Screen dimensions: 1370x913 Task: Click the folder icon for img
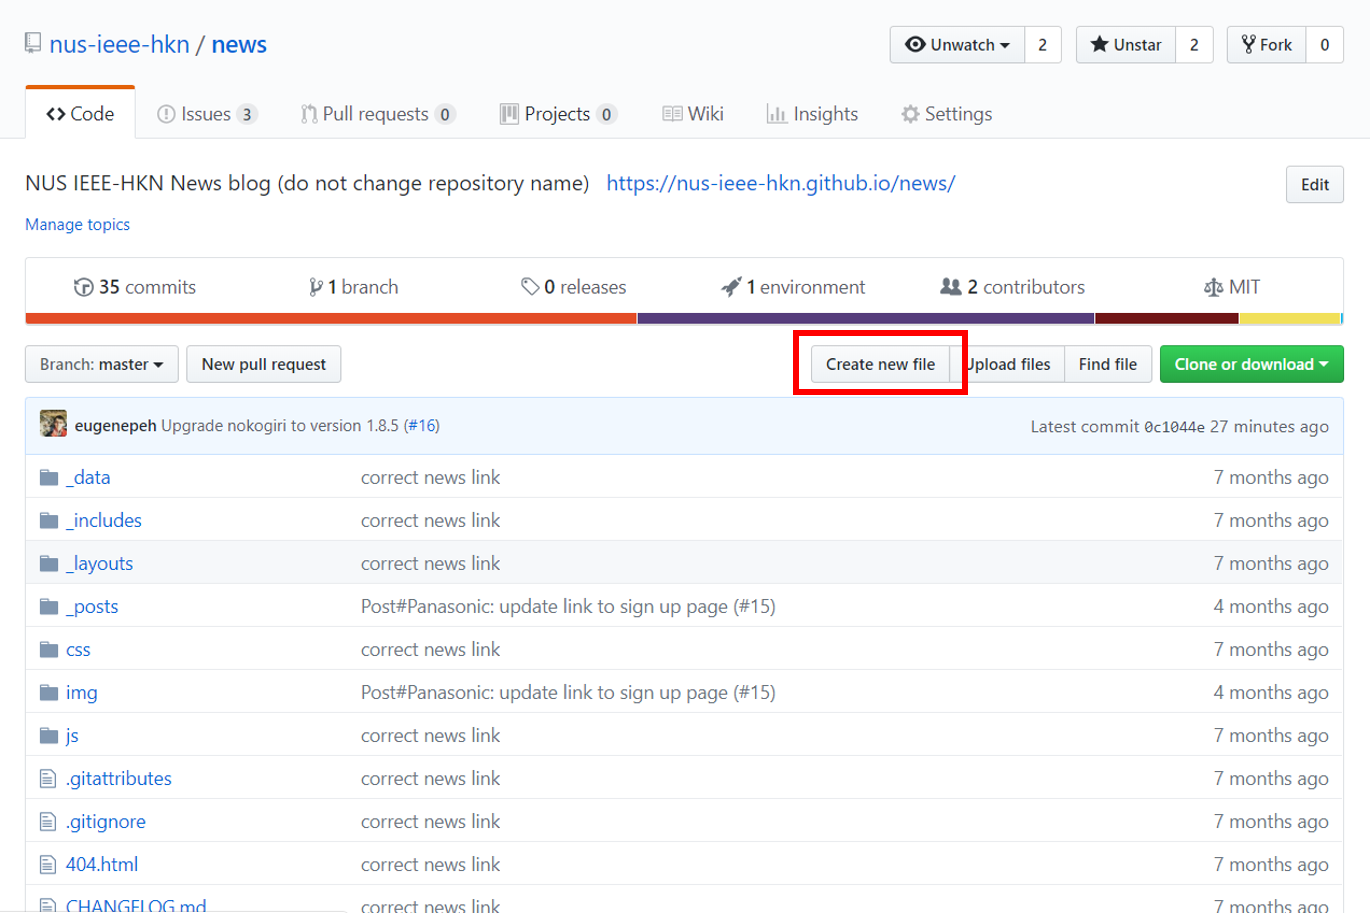coord(49,692)
